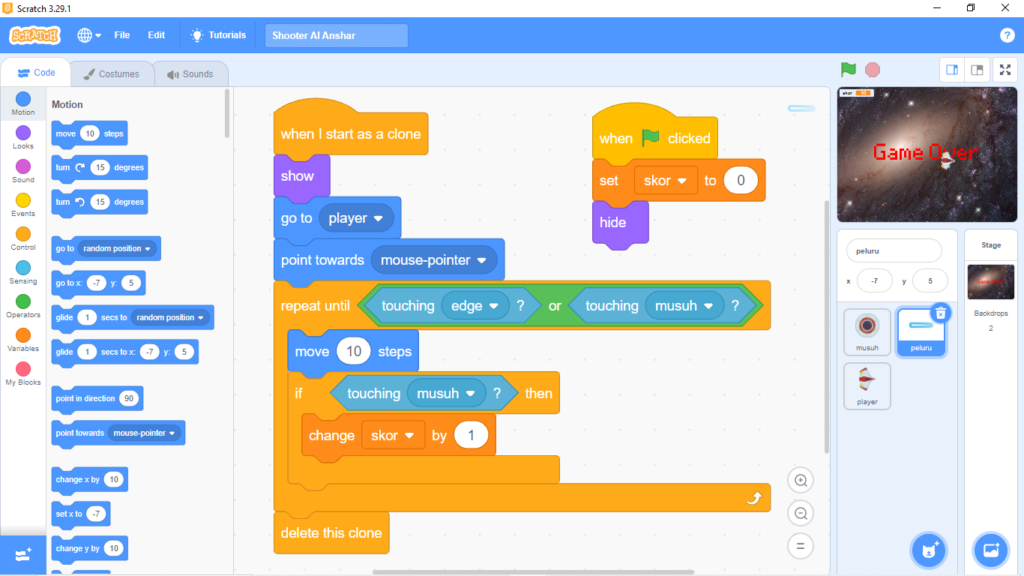Open the language globe menu
Image resolution: width=1024 pixels, height=576 pixels.
pos(89,35)
